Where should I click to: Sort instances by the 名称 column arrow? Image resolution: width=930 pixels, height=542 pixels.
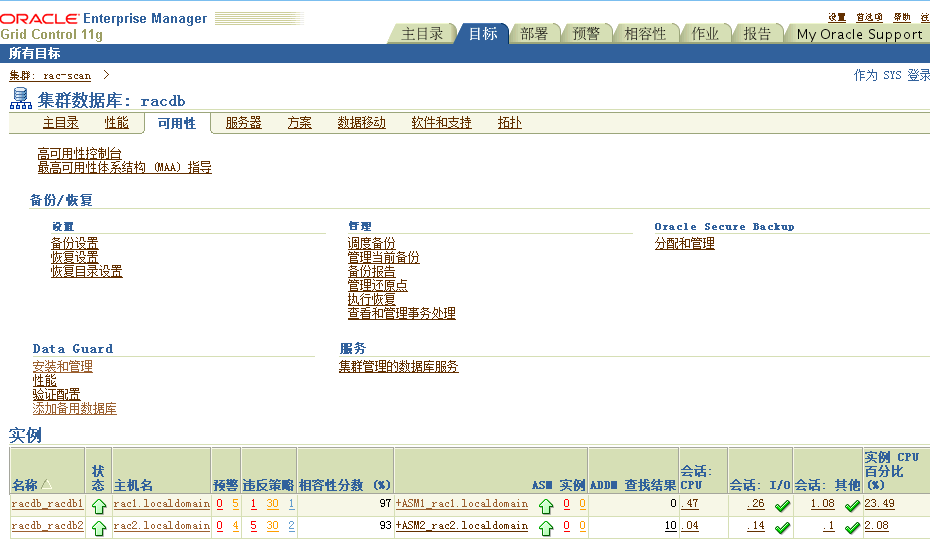[x=46, y=484]
